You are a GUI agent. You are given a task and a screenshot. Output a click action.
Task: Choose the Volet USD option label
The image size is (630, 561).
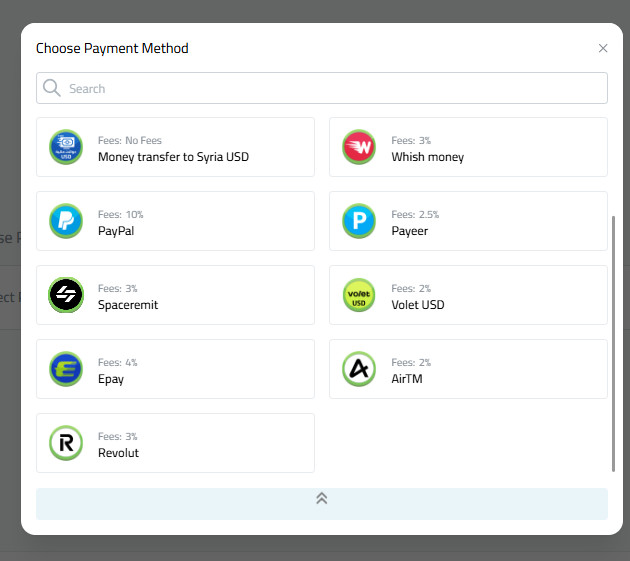[x=418, y=305]
